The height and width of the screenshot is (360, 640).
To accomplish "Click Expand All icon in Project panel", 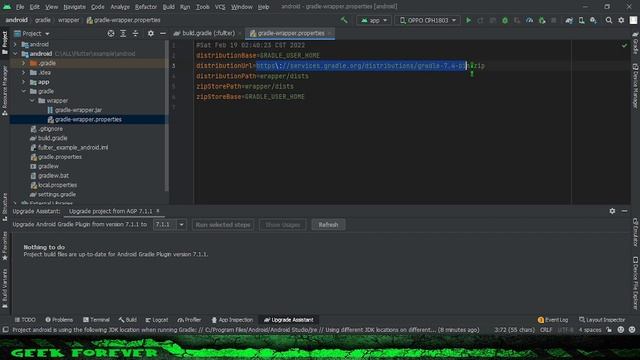I will (123, 33).
